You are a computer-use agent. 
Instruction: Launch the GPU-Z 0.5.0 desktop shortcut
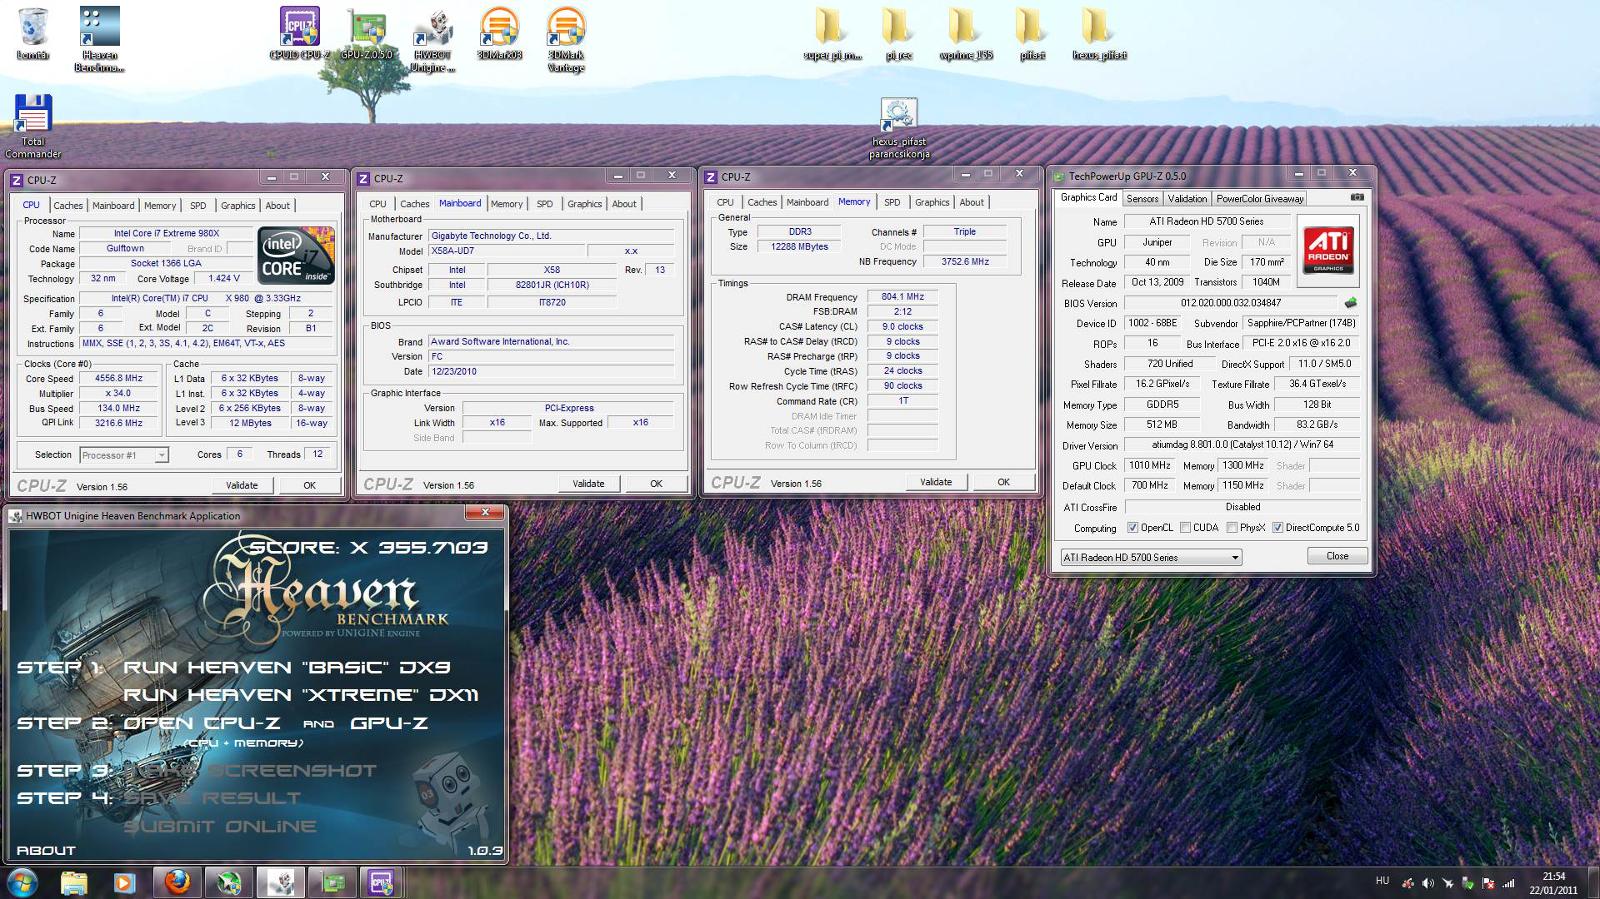click(367, 33)
